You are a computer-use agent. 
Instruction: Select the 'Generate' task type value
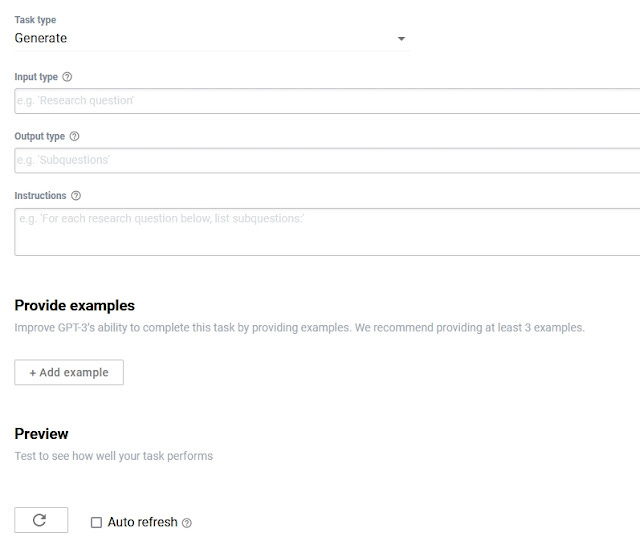pyautogui.click(x=40, y=38)
